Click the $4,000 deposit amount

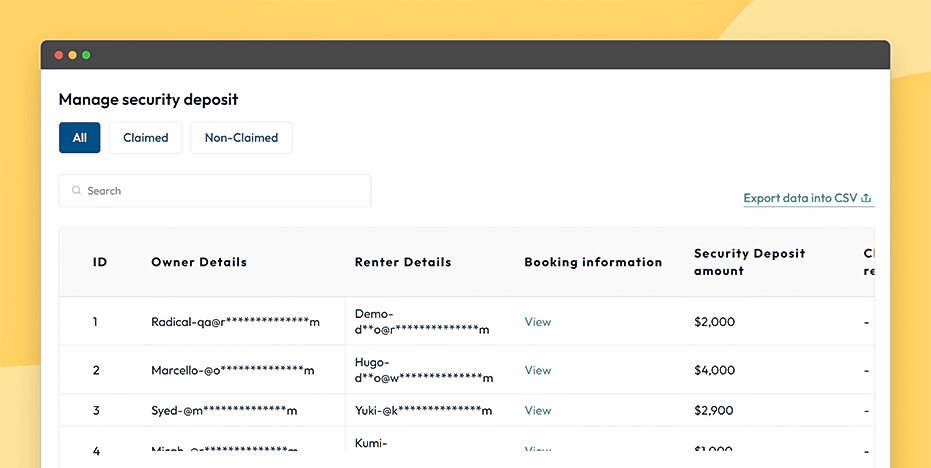714,370
